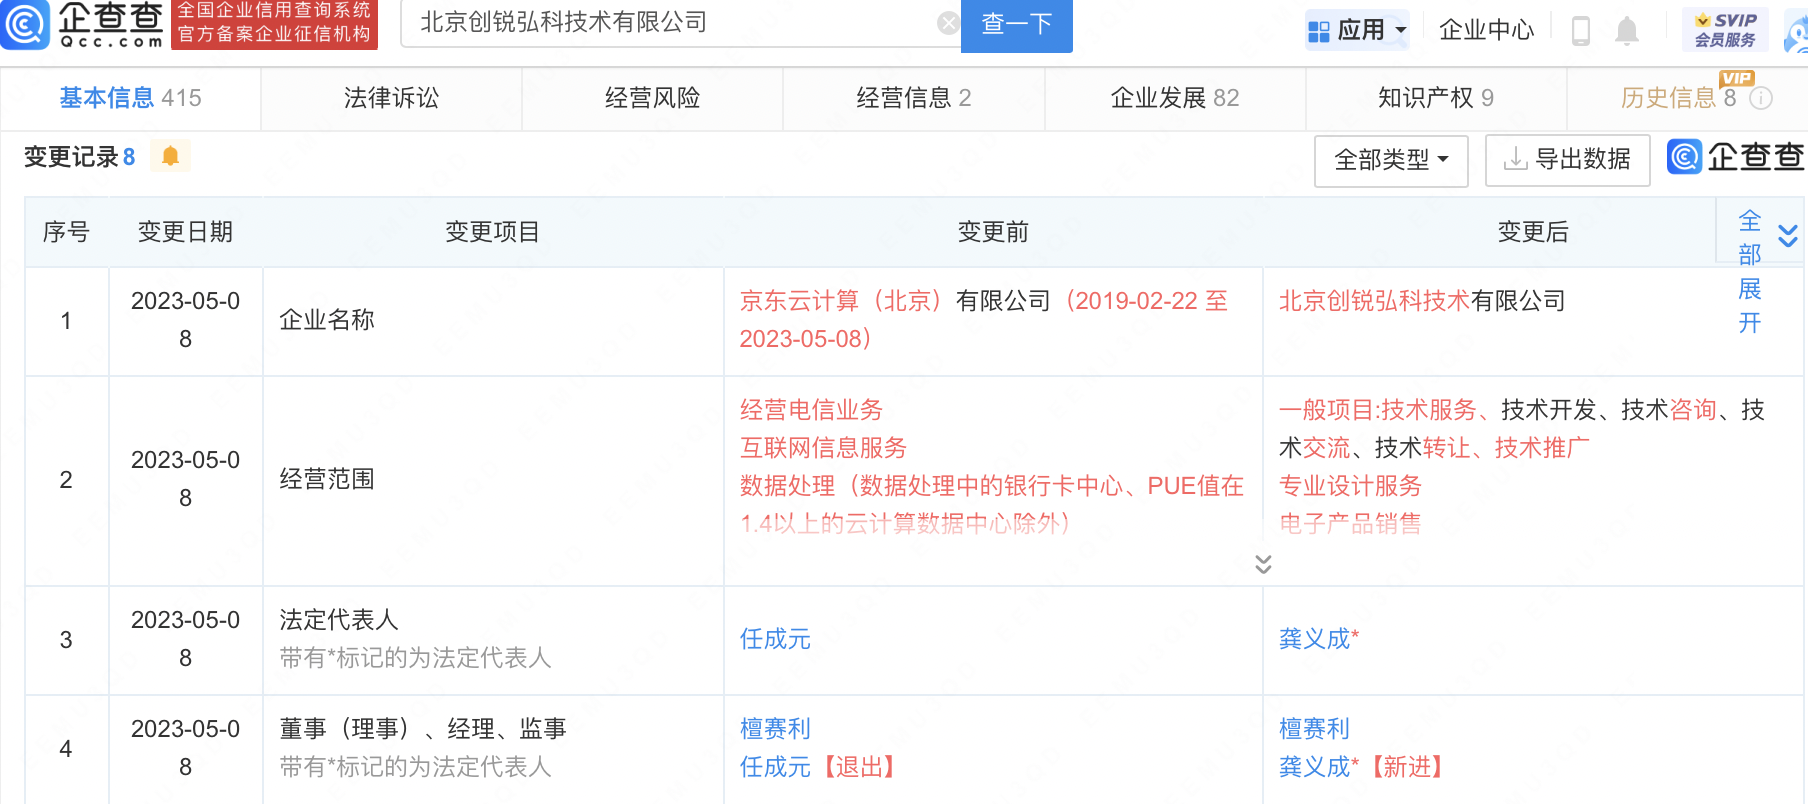Screen dimensions: 1808x804
Task: Open the SVIP member service badge
Action: (x=1725, y=30)
